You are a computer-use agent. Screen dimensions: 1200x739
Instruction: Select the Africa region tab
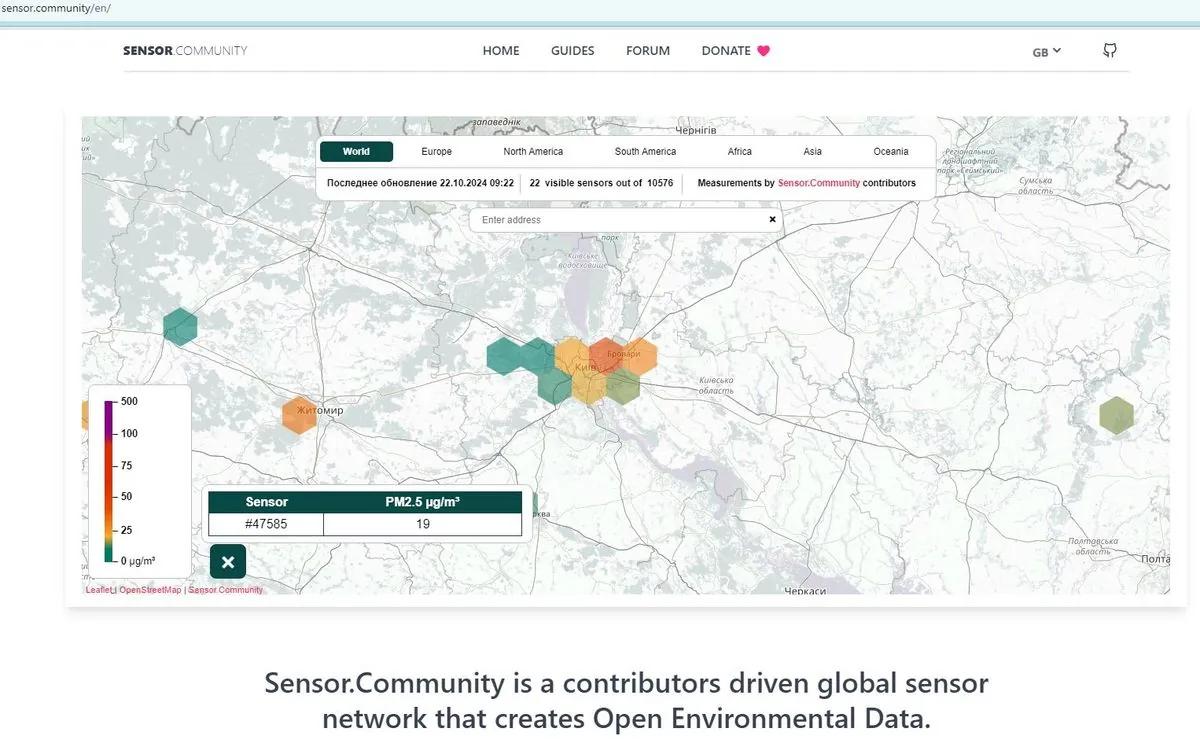click(740, 152)
